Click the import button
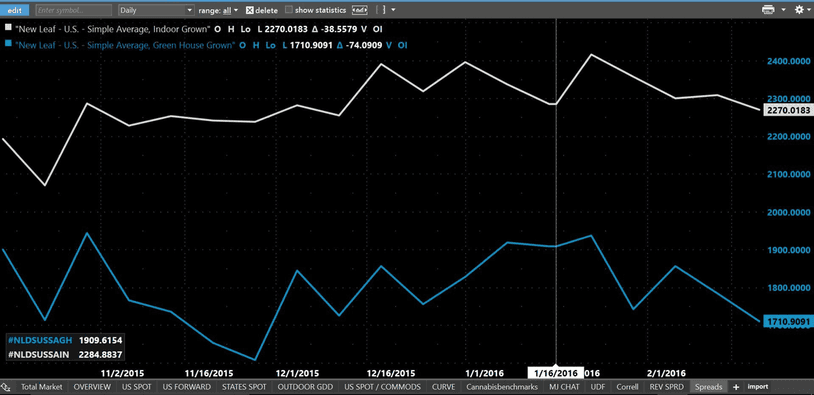The image size is (814, 395). coord(758,387)
